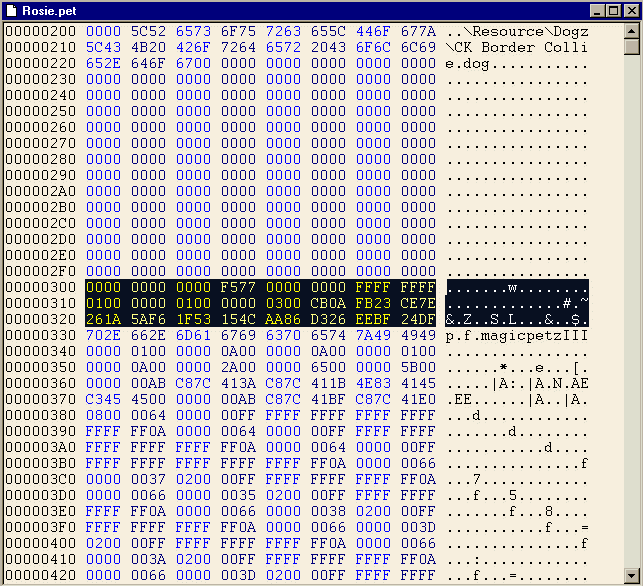
Task: Click hex word 24DF ending row 00000320
Action: (x=418, y=320)
